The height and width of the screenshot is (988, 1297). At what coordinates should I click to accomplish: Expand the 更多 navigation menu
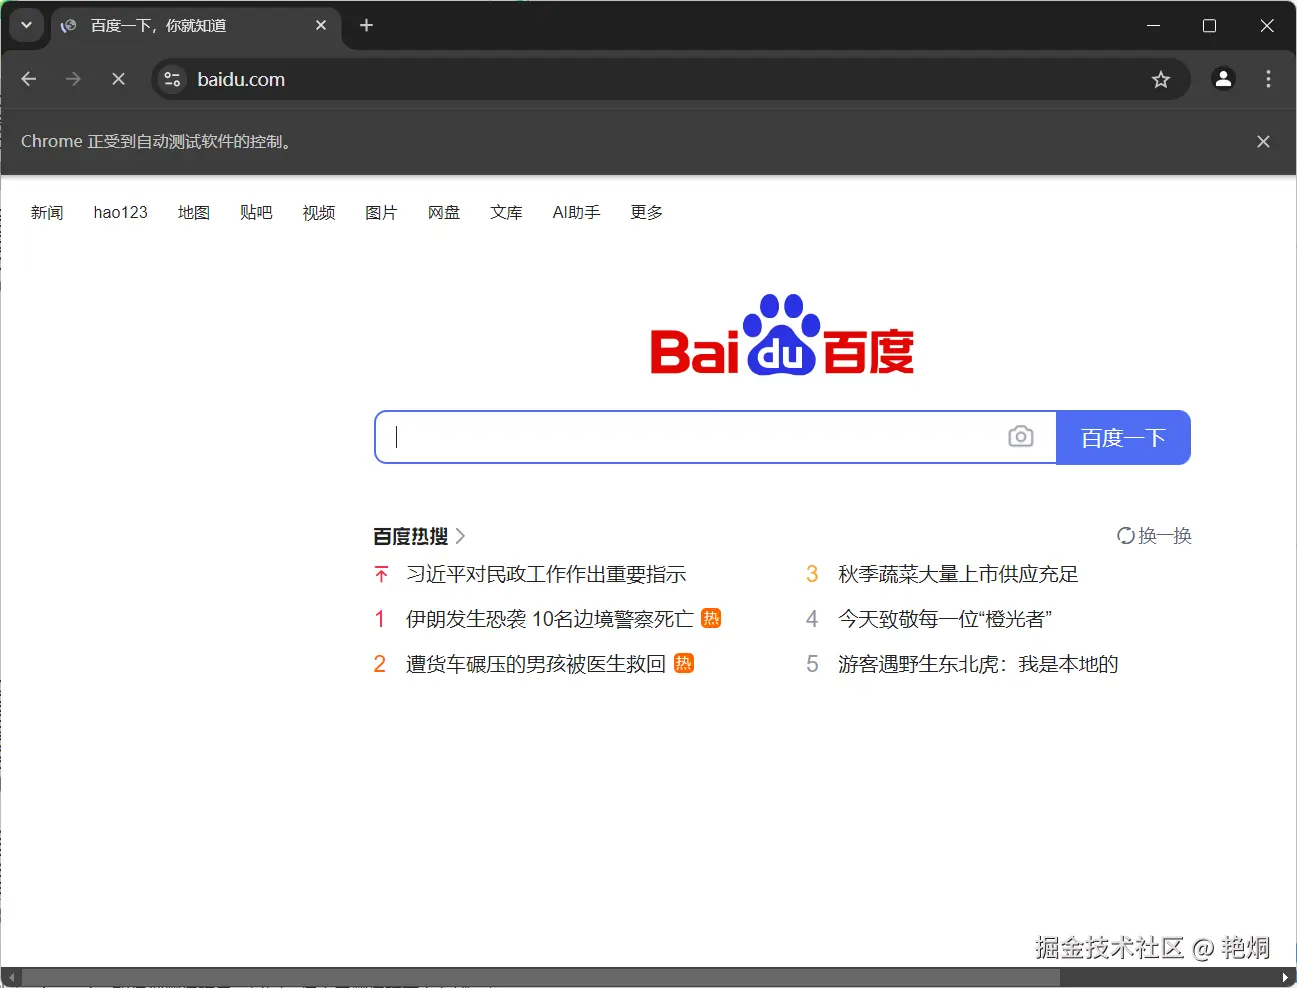(x=647, y=212)
